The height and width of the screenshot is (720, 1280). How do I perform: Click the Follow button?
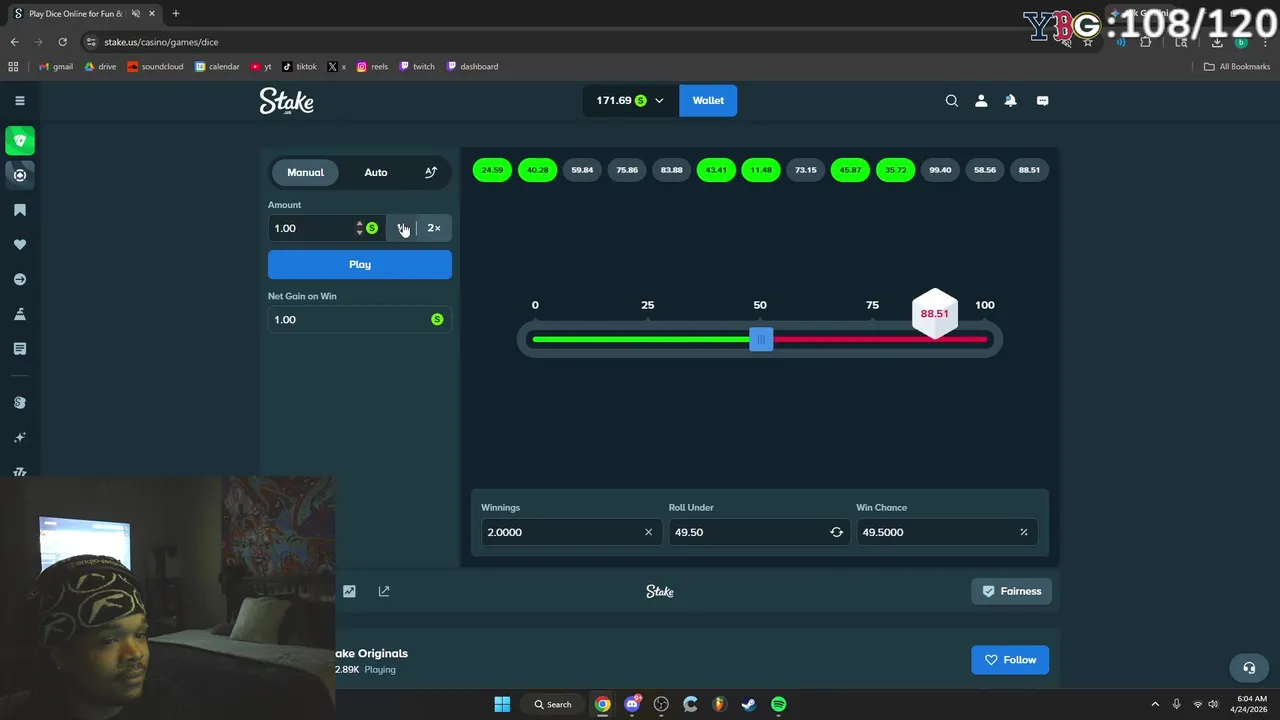pos(1010,660)
